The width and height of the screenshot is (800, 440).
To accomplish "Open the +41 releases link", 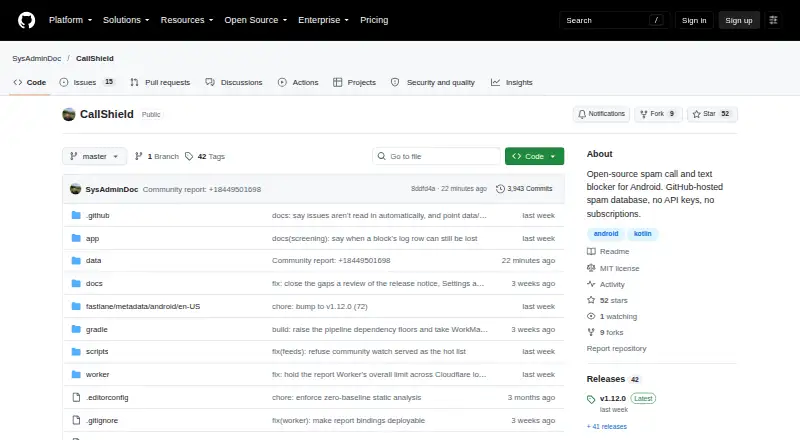I will [607, 426].
